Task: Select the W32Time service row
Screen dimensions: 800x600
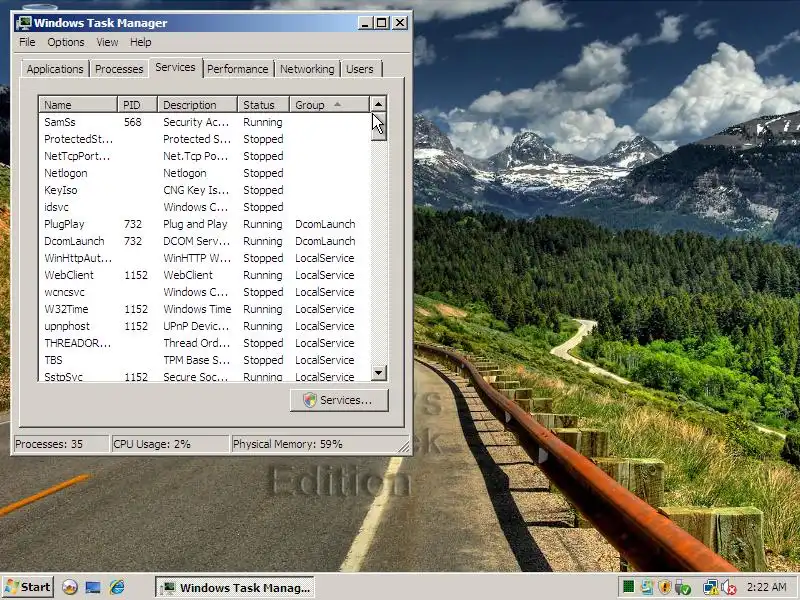Action: (204, 309)
